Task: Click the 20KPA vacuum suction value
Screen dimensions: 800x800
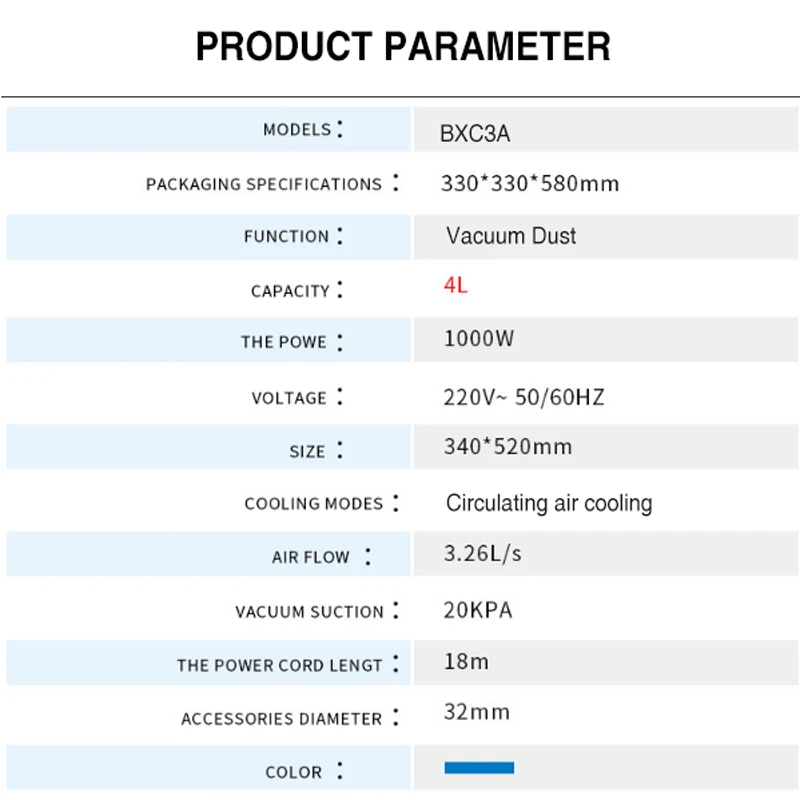Action: (478, 610)
